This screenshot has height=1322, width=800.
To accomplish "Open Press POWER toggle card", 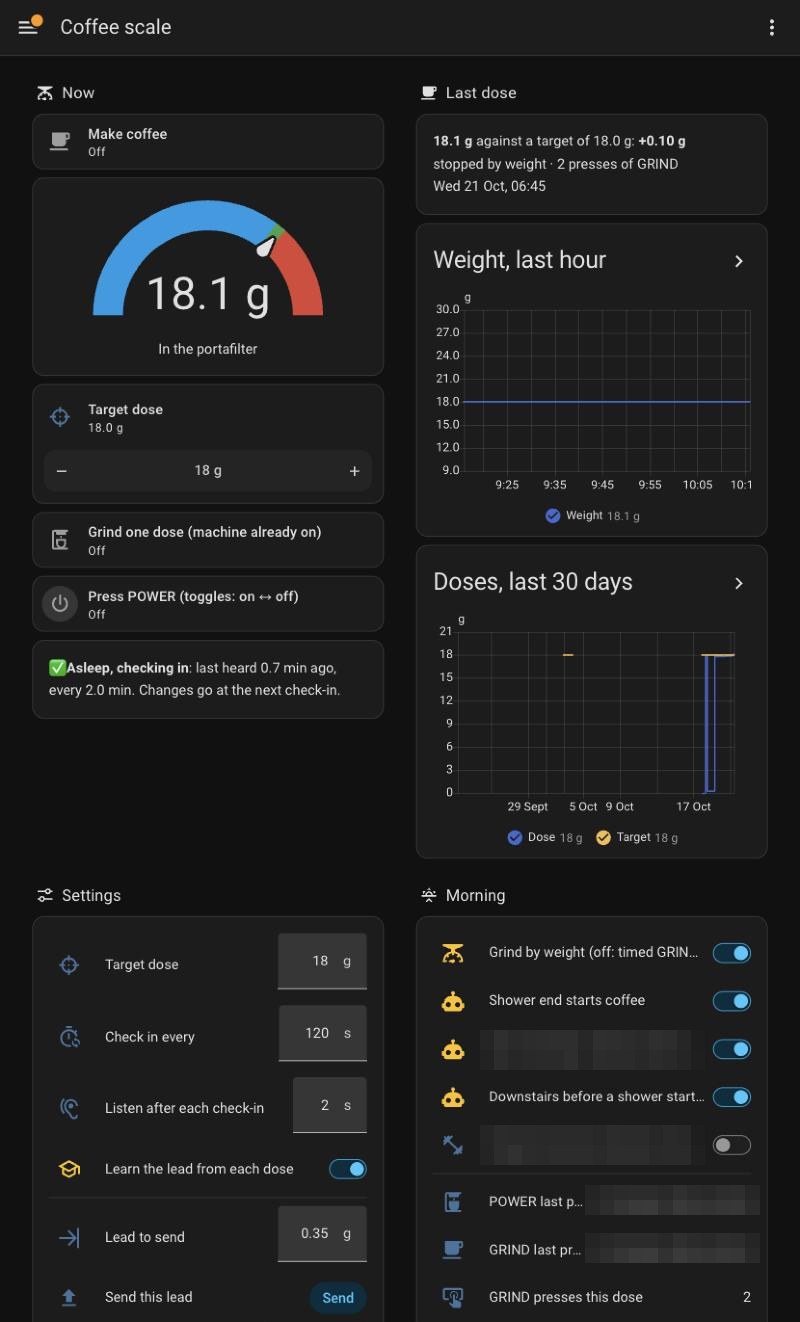I will point(208,604).
